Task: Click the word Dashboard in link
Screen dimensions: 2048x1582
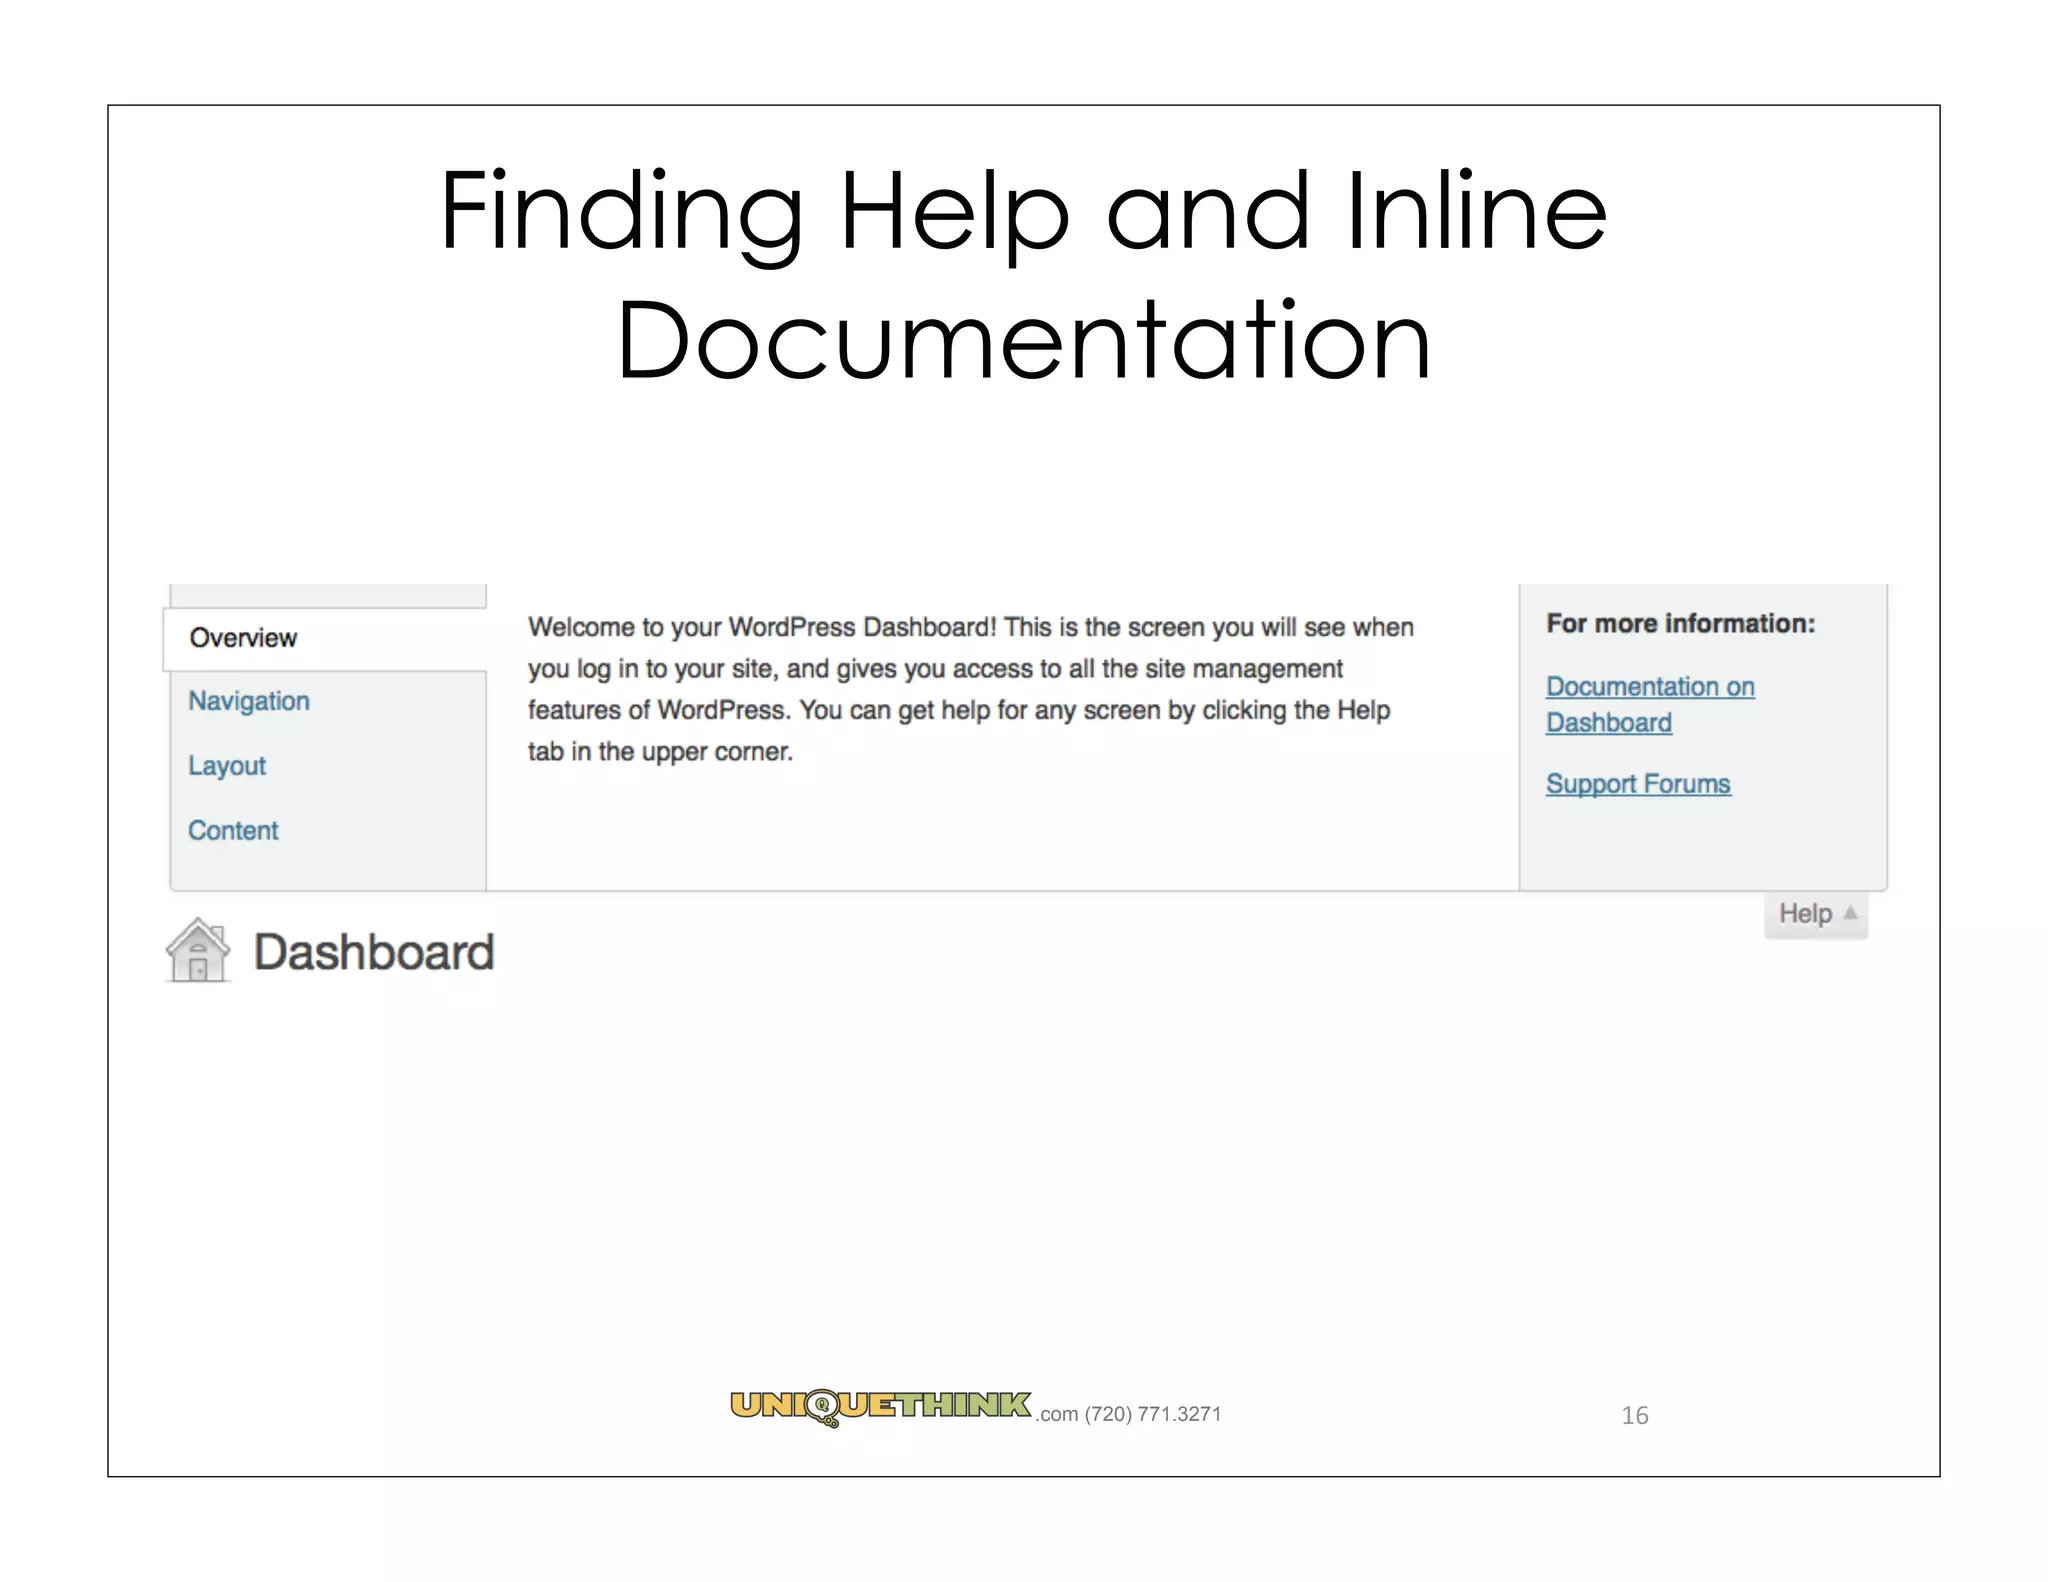Action: coord(1608,723)
